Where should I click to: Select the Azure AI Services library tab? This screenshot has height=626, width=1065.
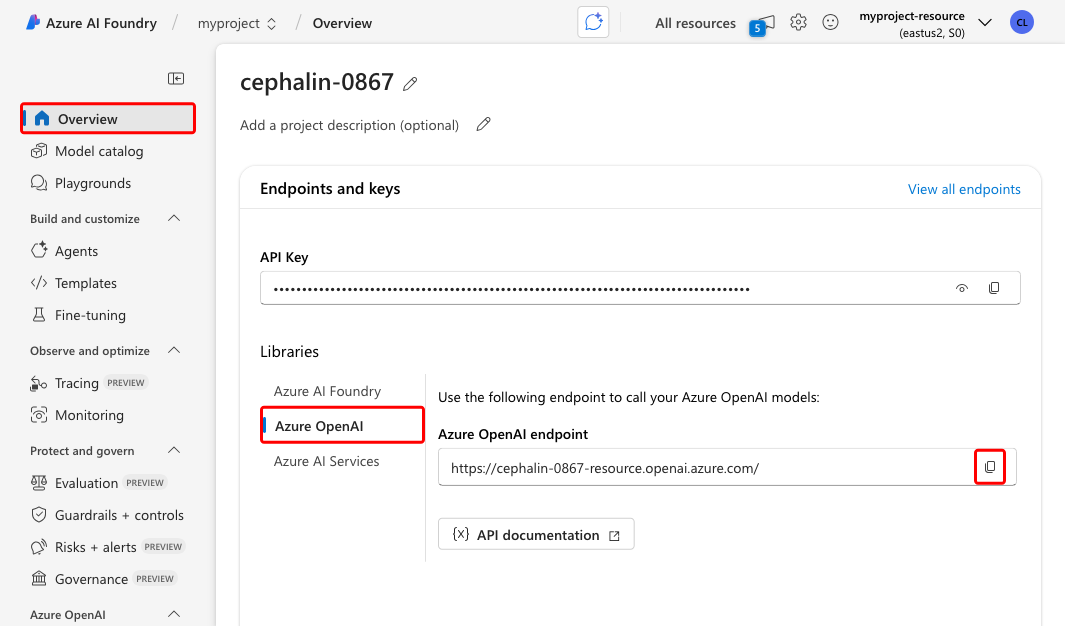[327, 461]
